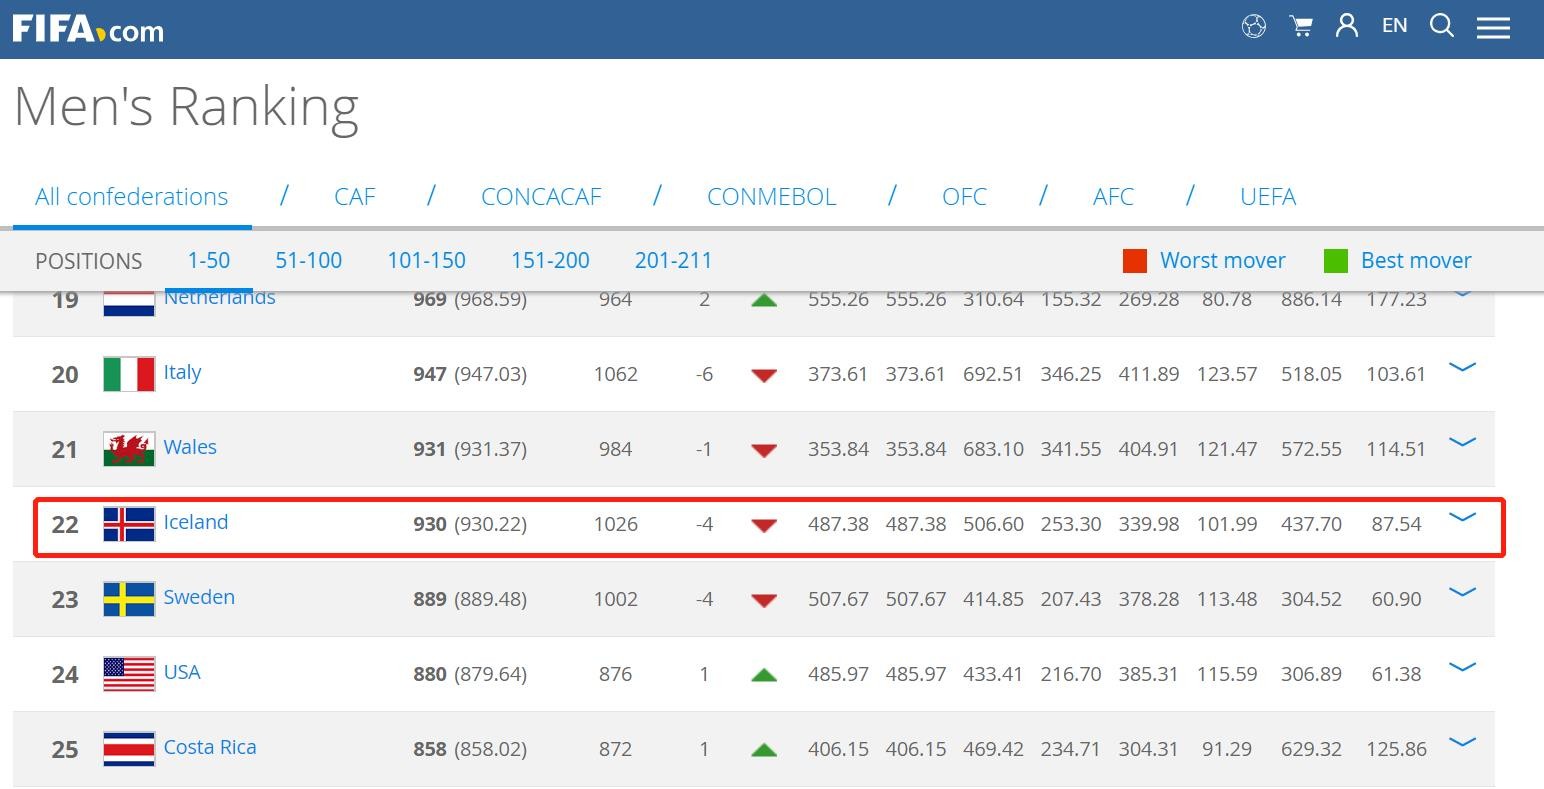1544x789 pixels.
Task: Switch to the OFC tab
Action: pyautogui.click(x=964, y=196)
